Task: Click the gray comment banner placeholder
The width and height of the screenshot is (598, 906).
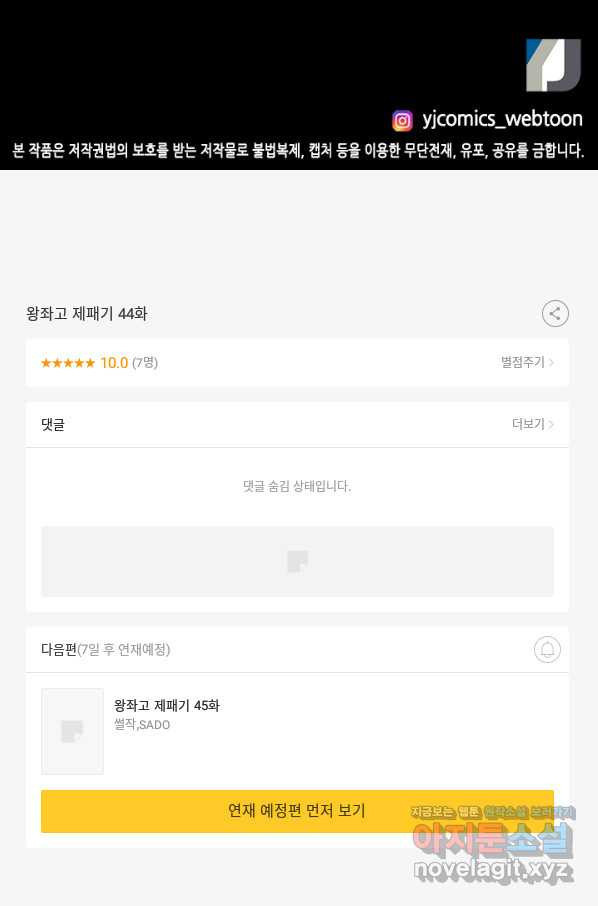Action: pos(297,561)
